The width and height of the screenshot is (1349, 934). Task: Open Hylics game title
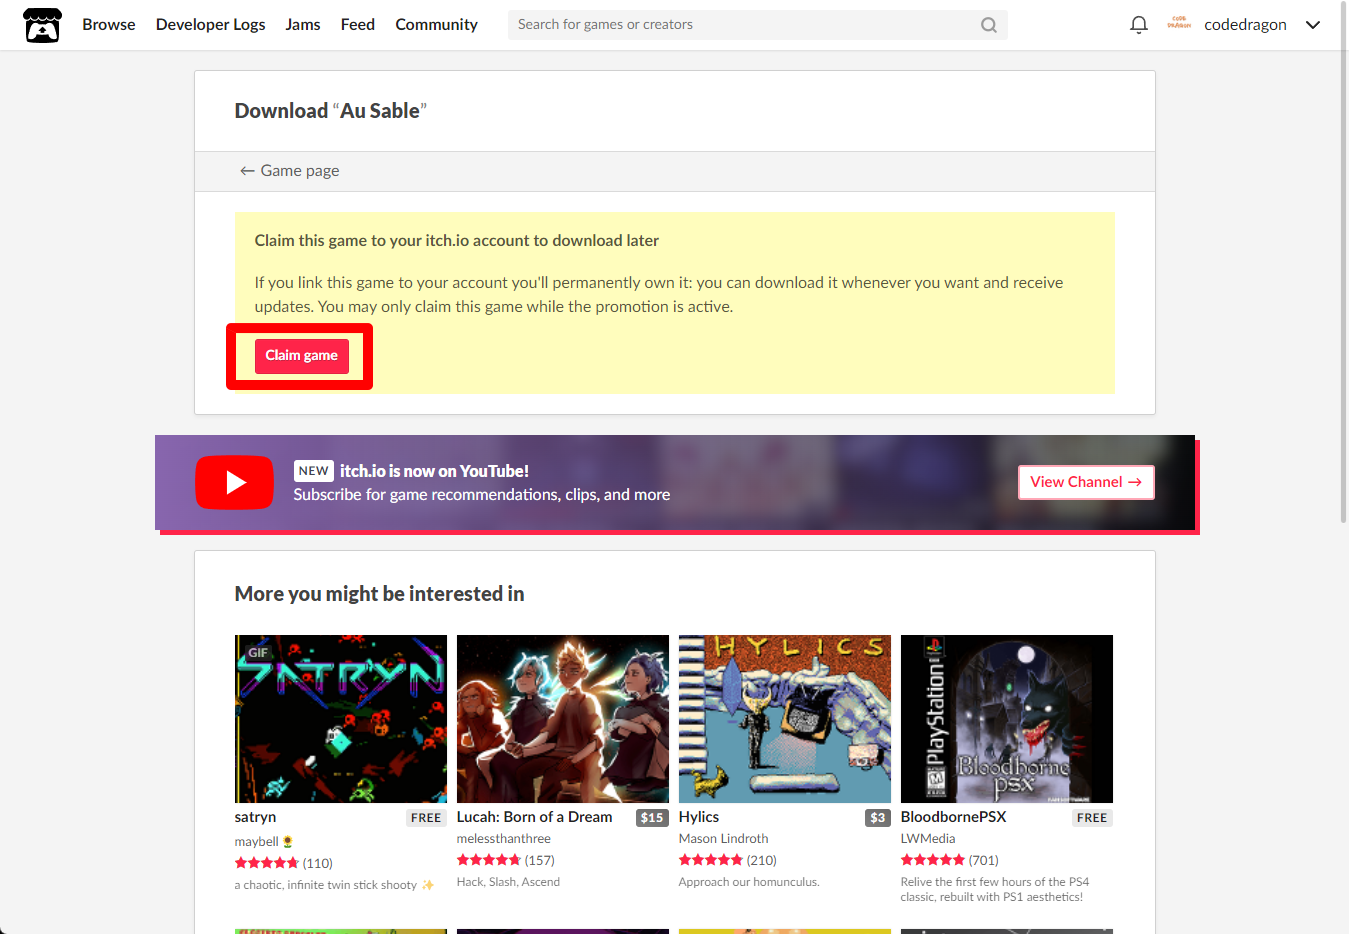click(698, 817)
